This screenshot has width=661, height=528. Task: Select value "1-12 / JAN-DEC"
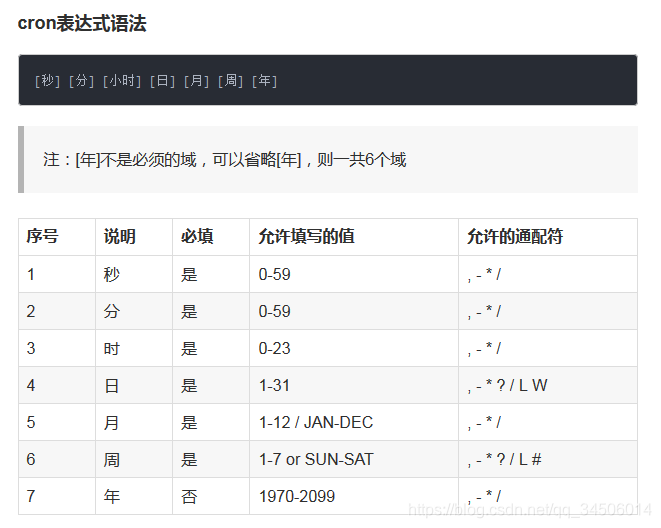pos(316,422)
